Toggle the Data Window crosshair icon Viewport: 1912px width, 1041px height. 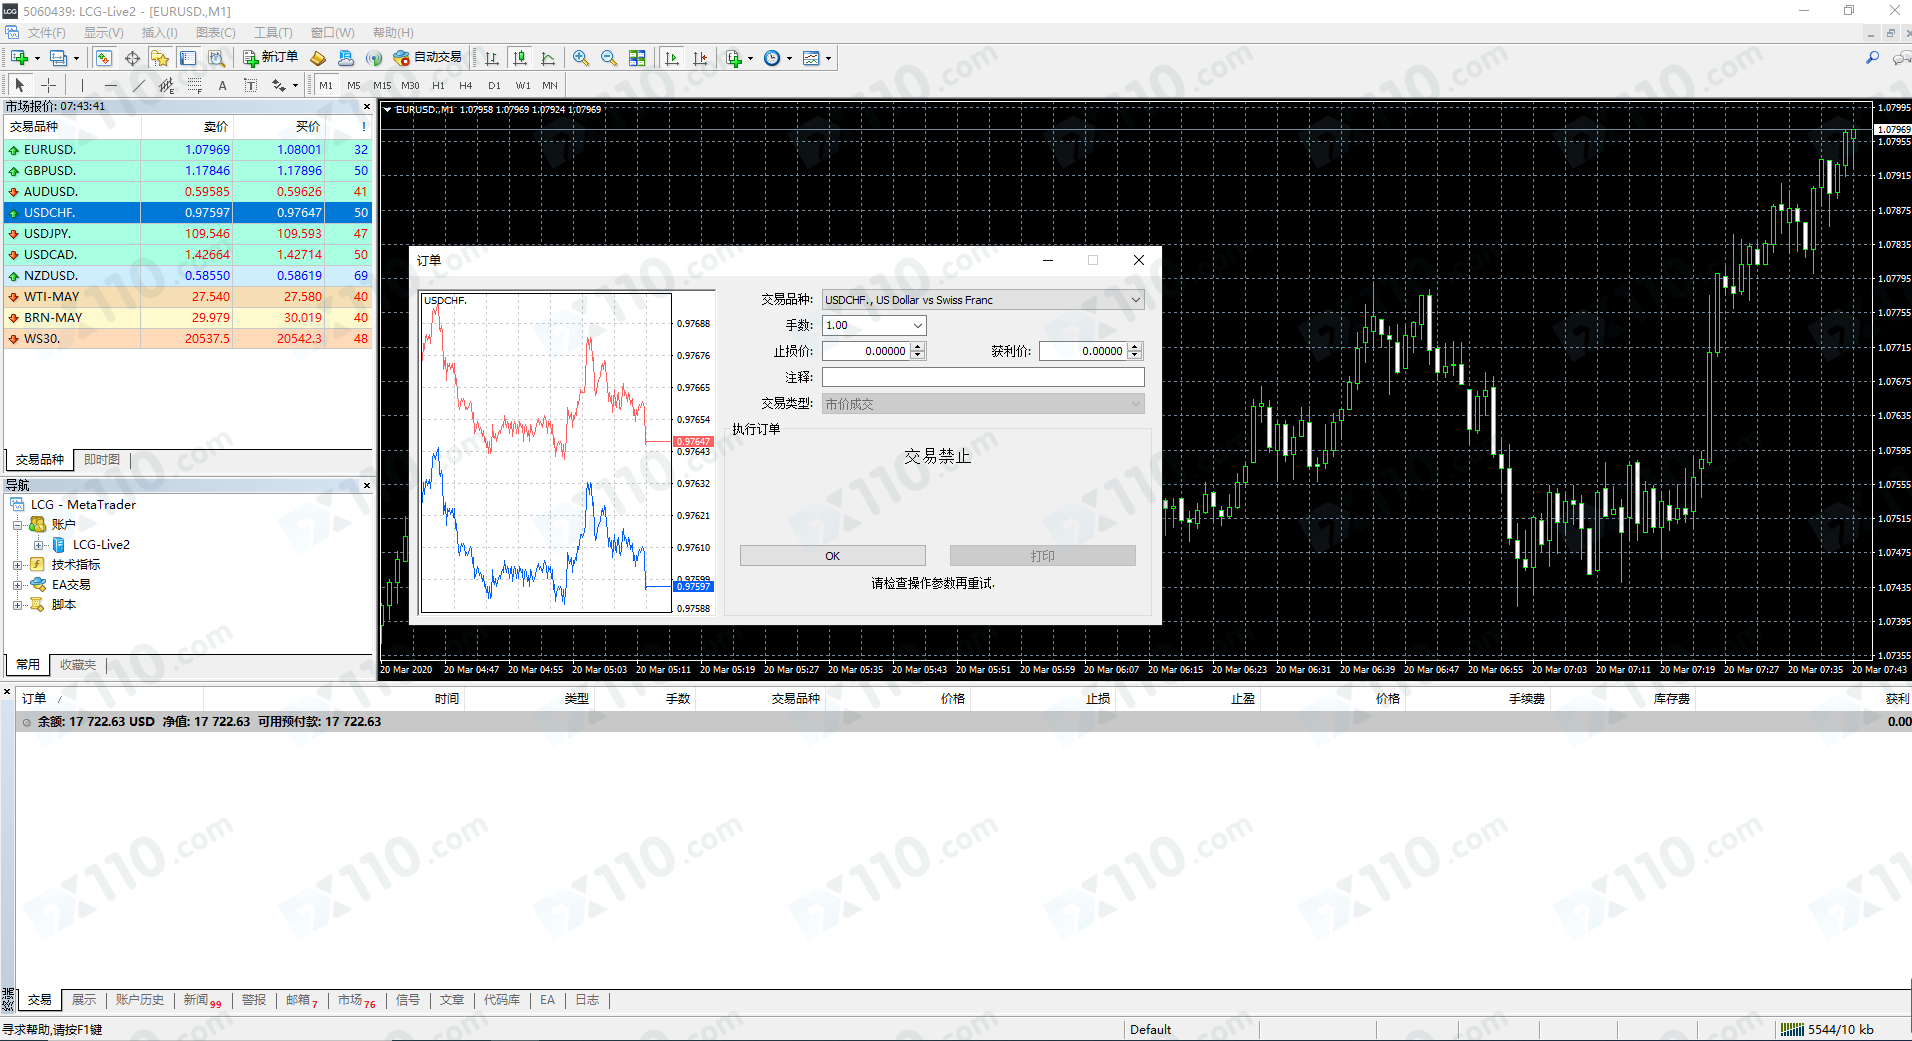click(x=132, y=58)
